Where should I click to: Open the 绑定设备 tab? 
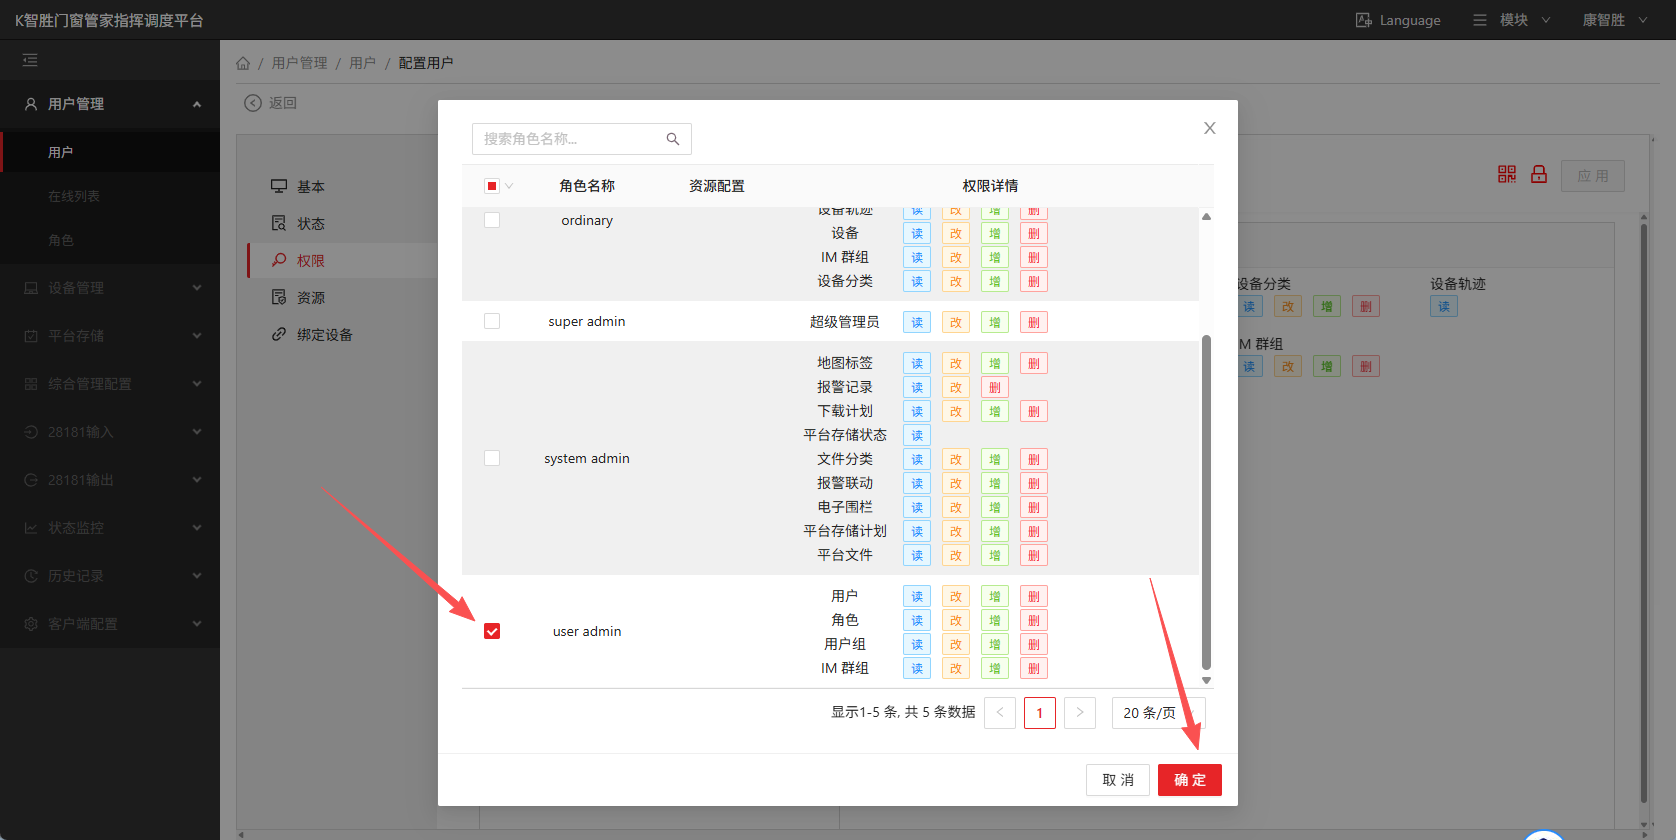click(324, 335)
